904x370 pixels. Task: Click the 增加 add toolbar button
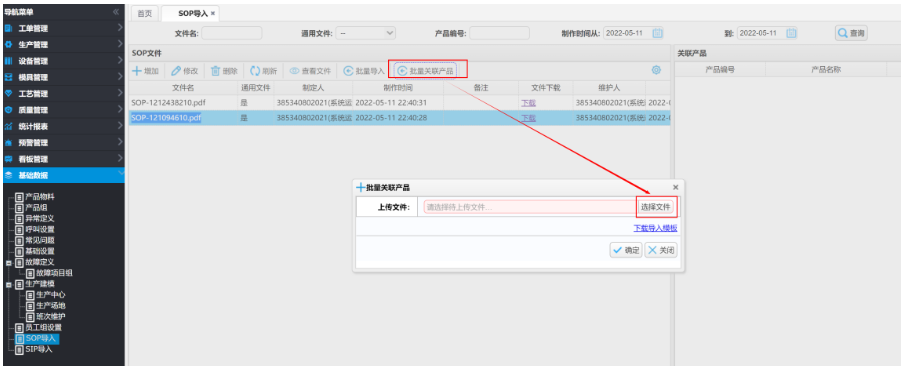tap(146, 71)
